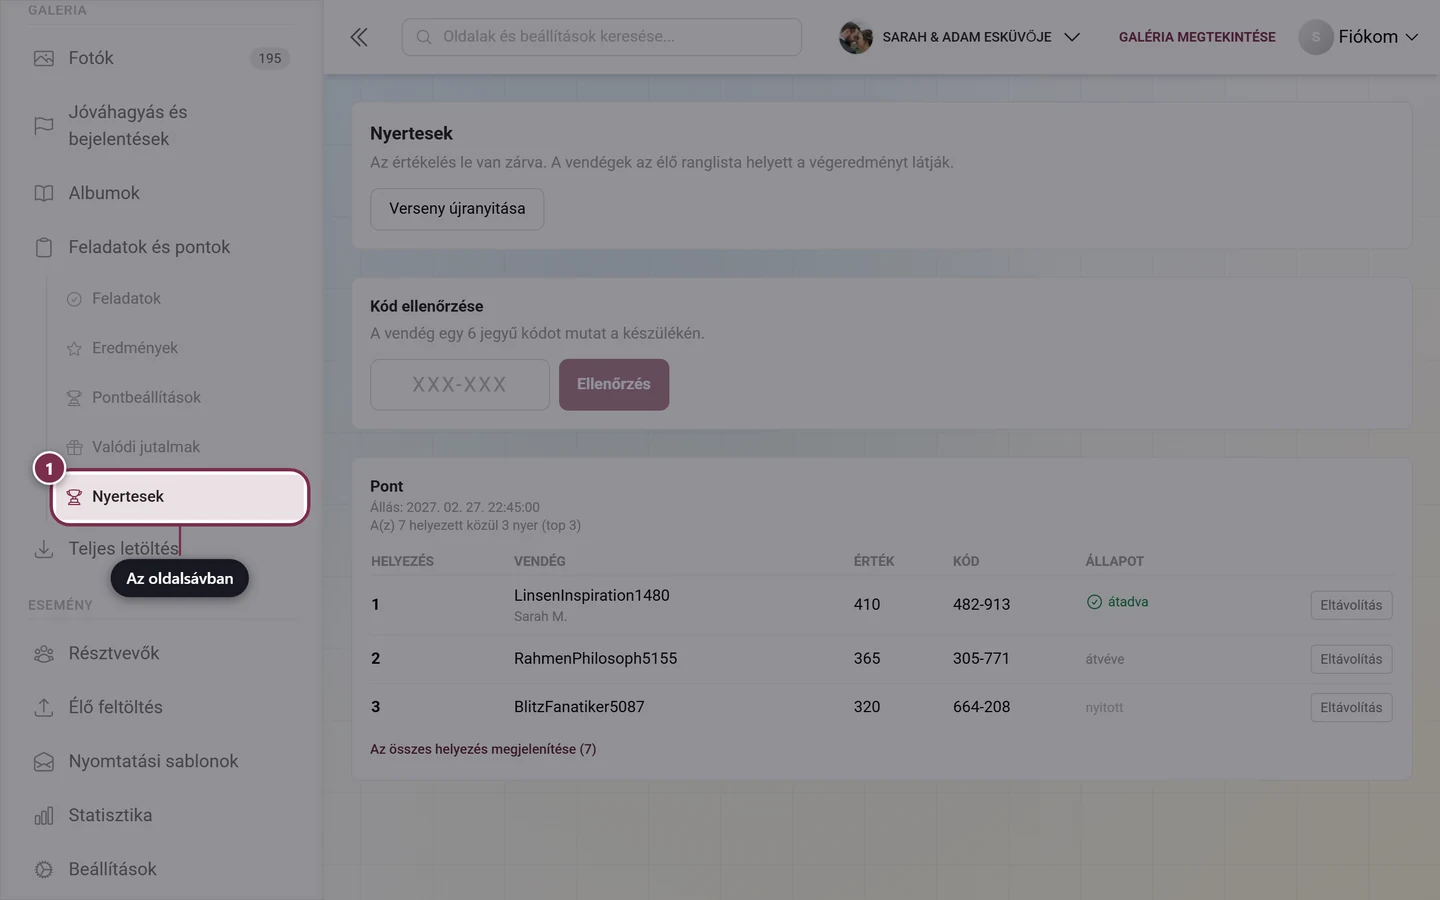Viewport: 1440px width, 900px height.
Task: Select the Eredmények submenu item
Action: tap(180, 348)
